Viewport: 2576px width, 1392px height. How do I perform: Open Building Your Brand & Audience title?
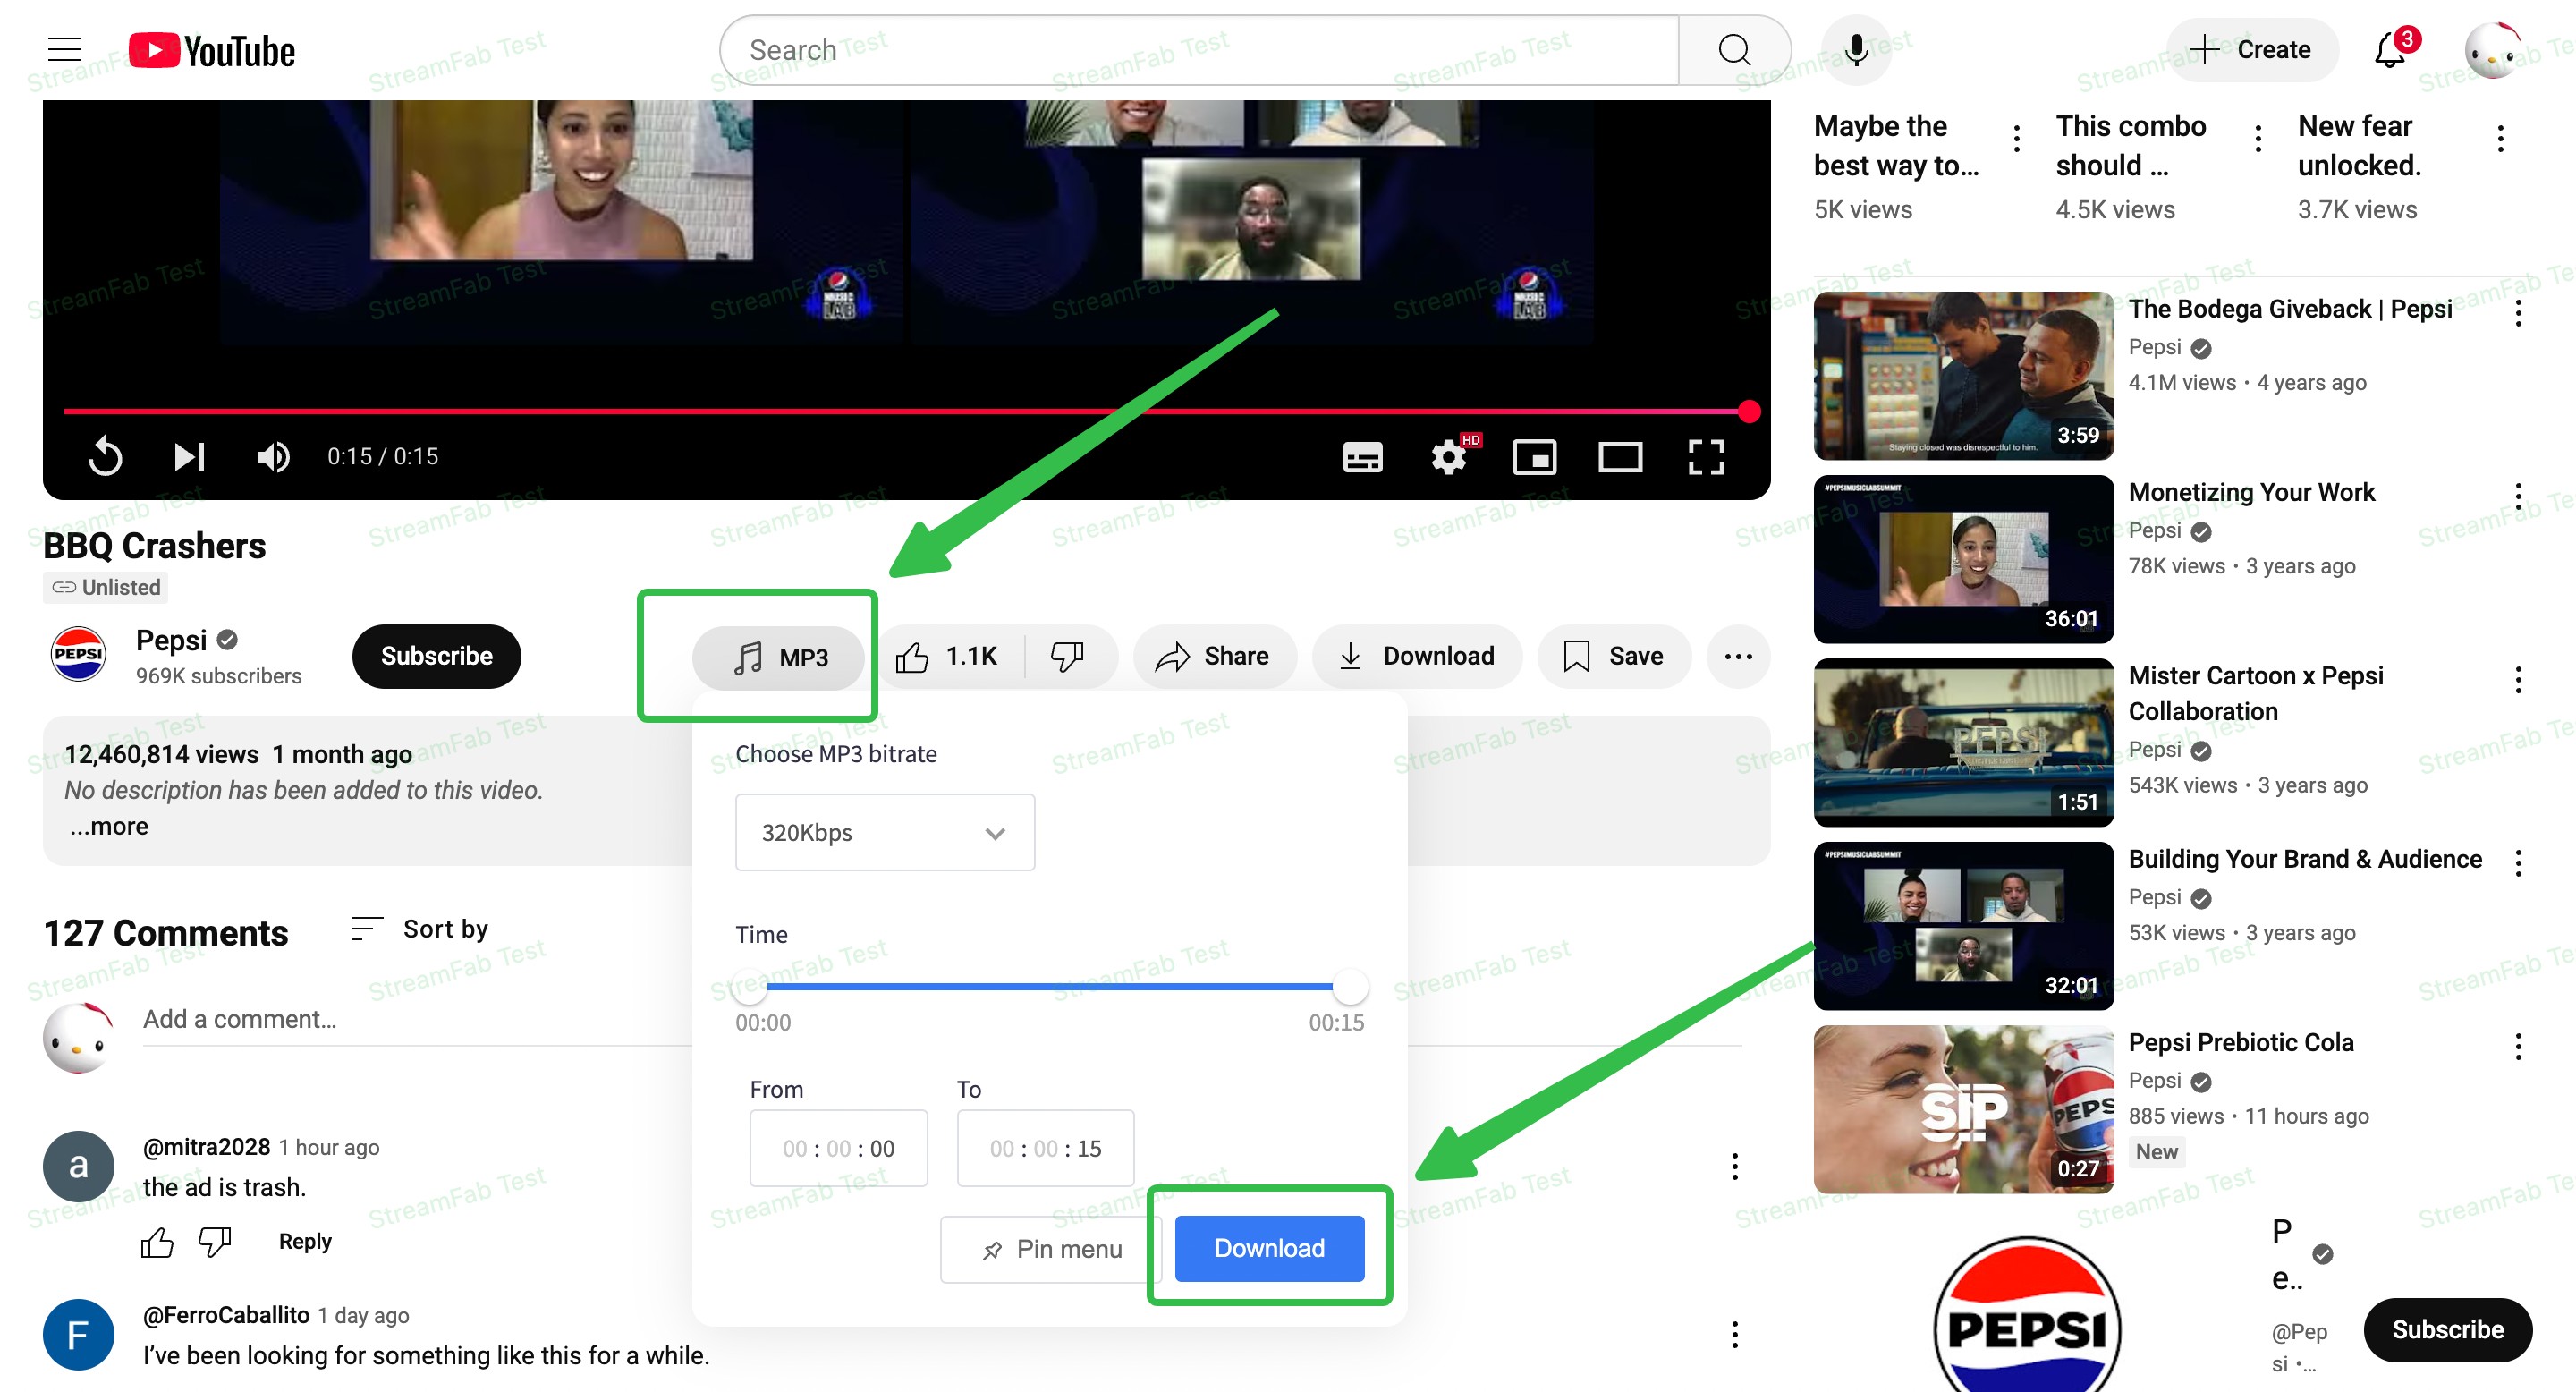pyautogui.click(x=2305, y=859)
